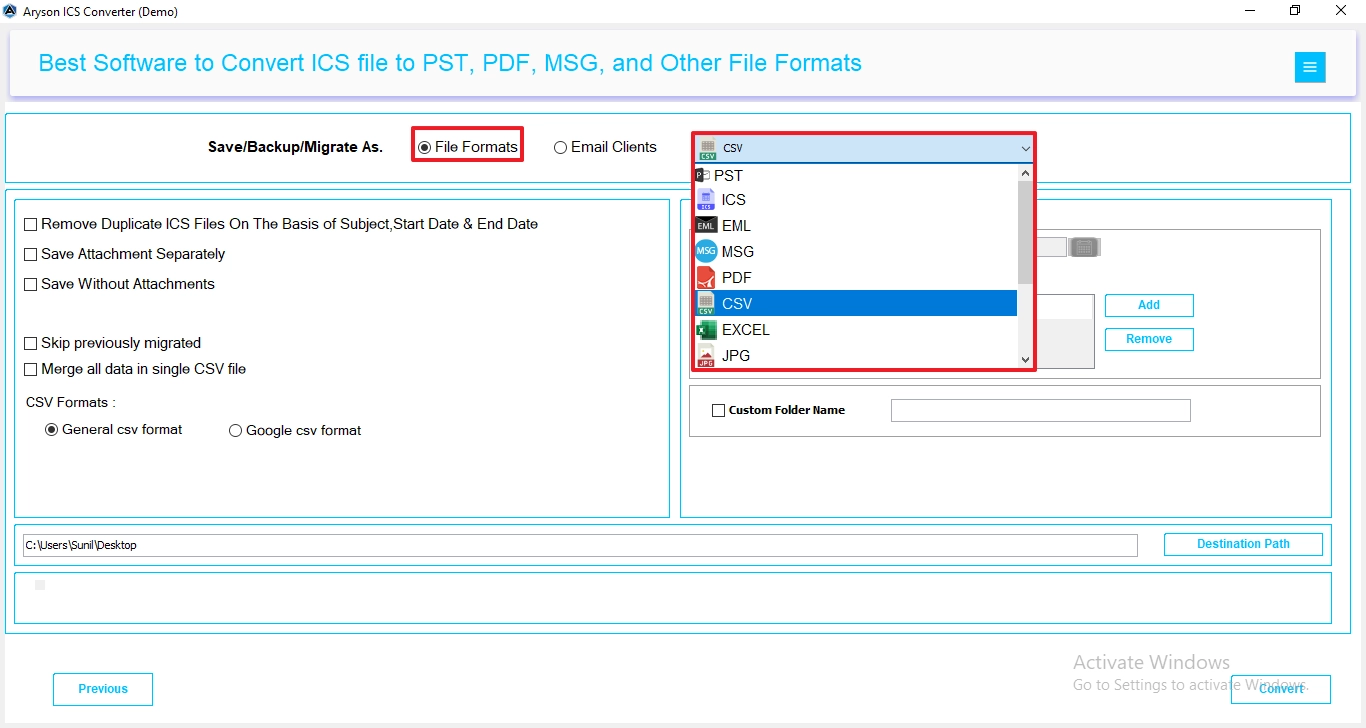
Task: Select the File Formats radio button
Action: click(x=424, y=147)
